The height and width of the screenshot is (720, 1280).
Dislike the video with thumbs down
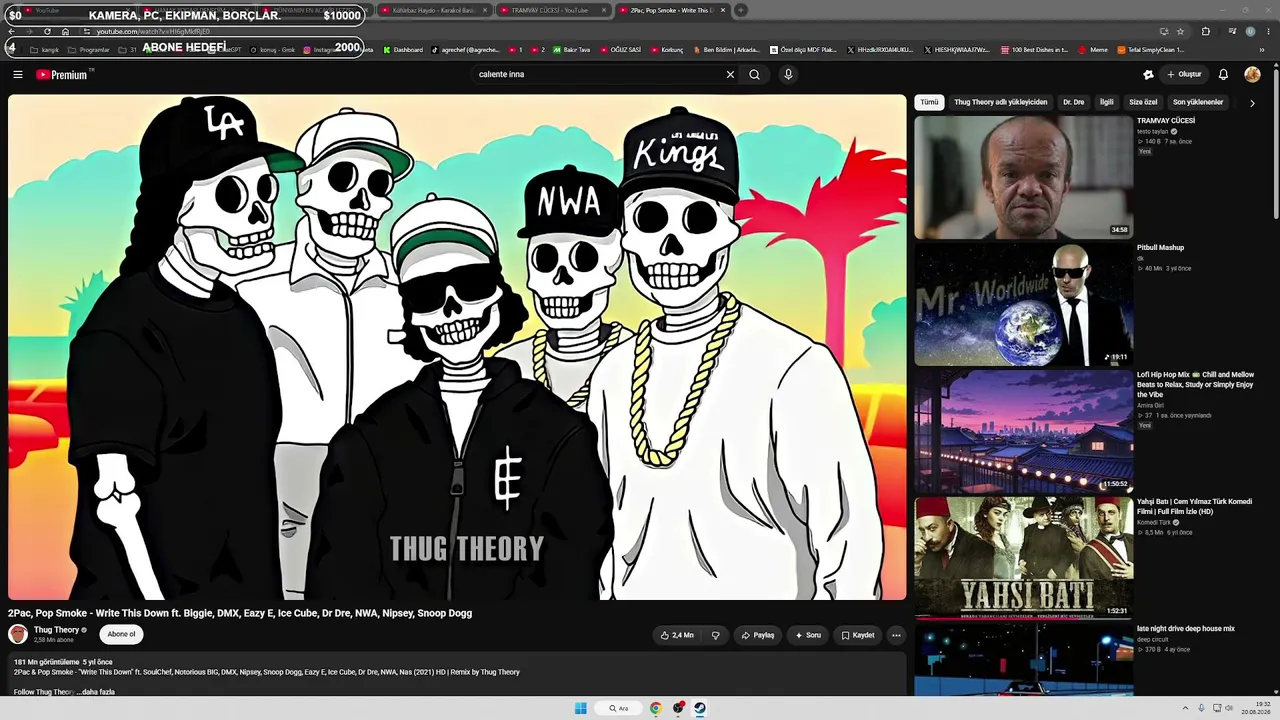tap(715, 635)
